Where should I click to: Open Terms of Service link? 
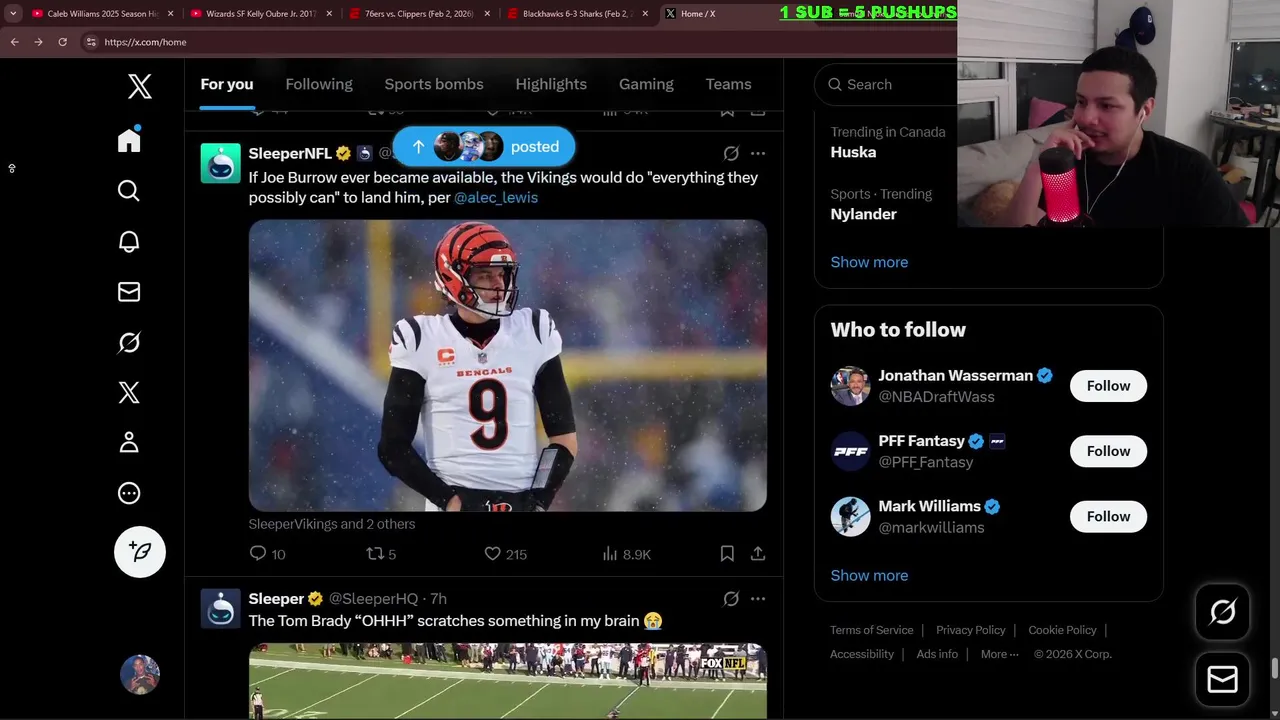tap(872, 630)
